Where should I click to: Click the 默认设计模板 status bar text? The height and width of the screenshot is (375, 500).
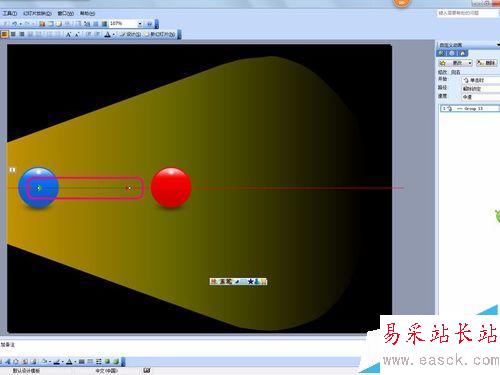click(x=26, y=371)
